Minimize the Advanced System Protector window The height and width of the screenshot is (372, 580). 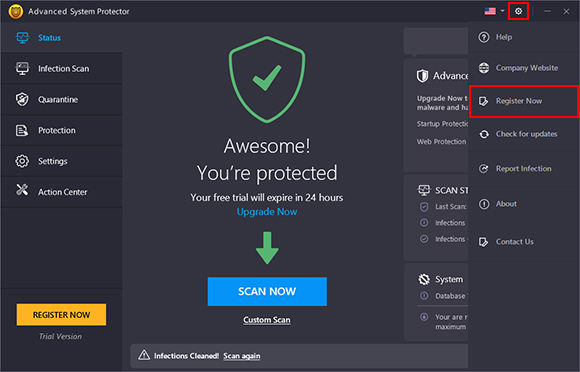tap(547, 11)
